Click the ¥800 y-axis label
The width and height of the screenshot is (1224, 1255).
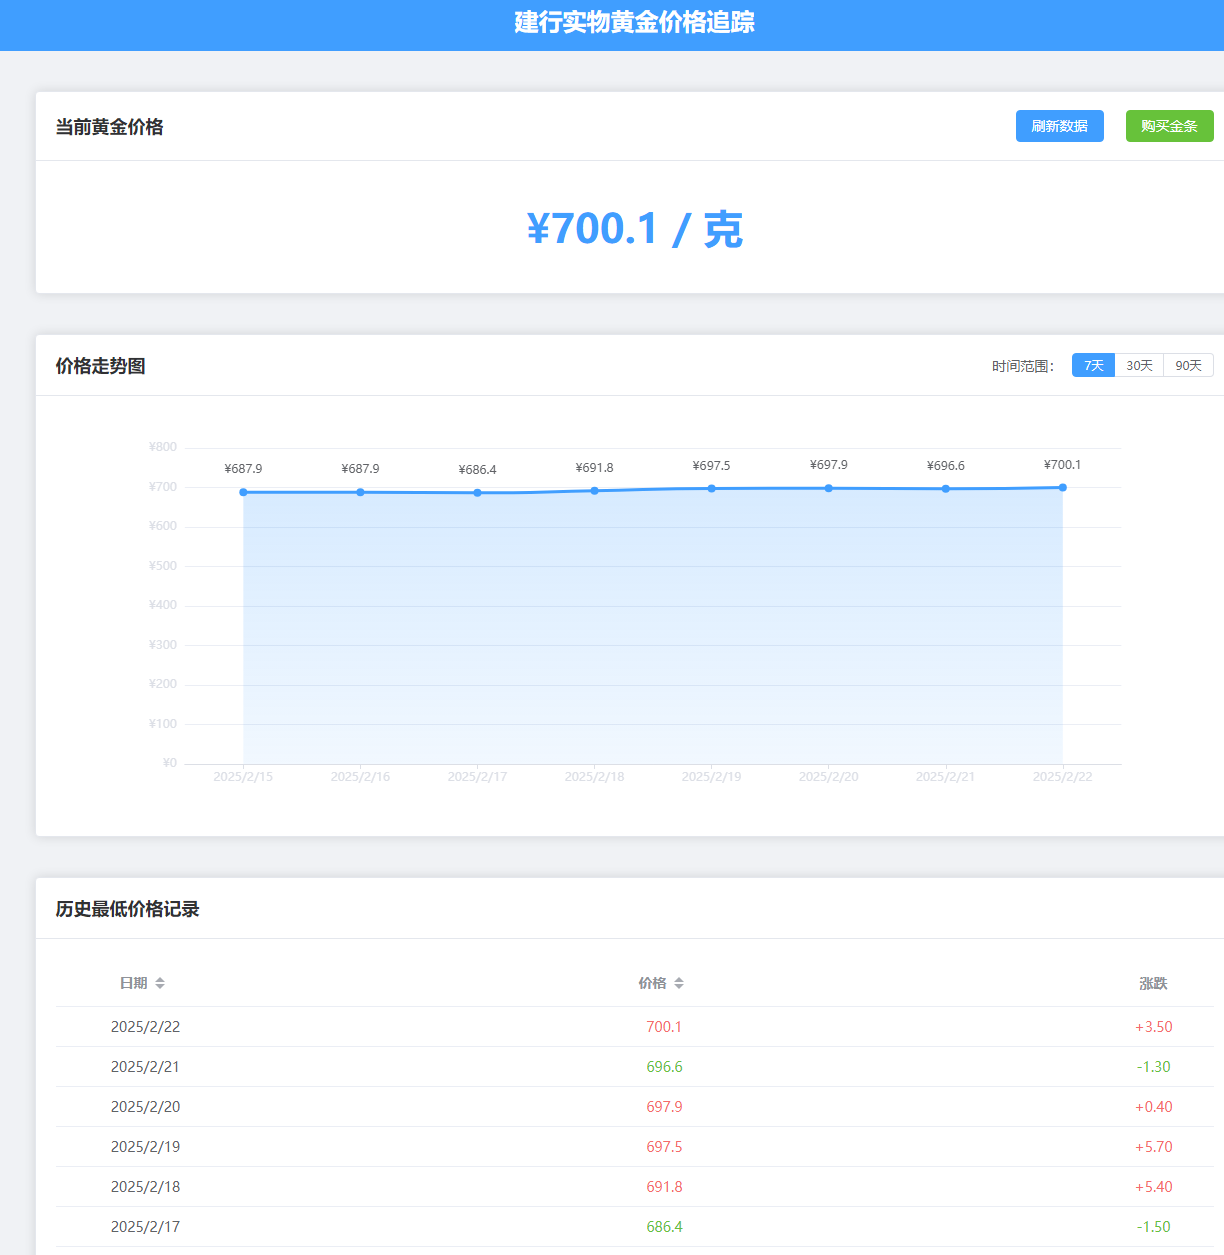pyautogui.click(x=163, y=447)
